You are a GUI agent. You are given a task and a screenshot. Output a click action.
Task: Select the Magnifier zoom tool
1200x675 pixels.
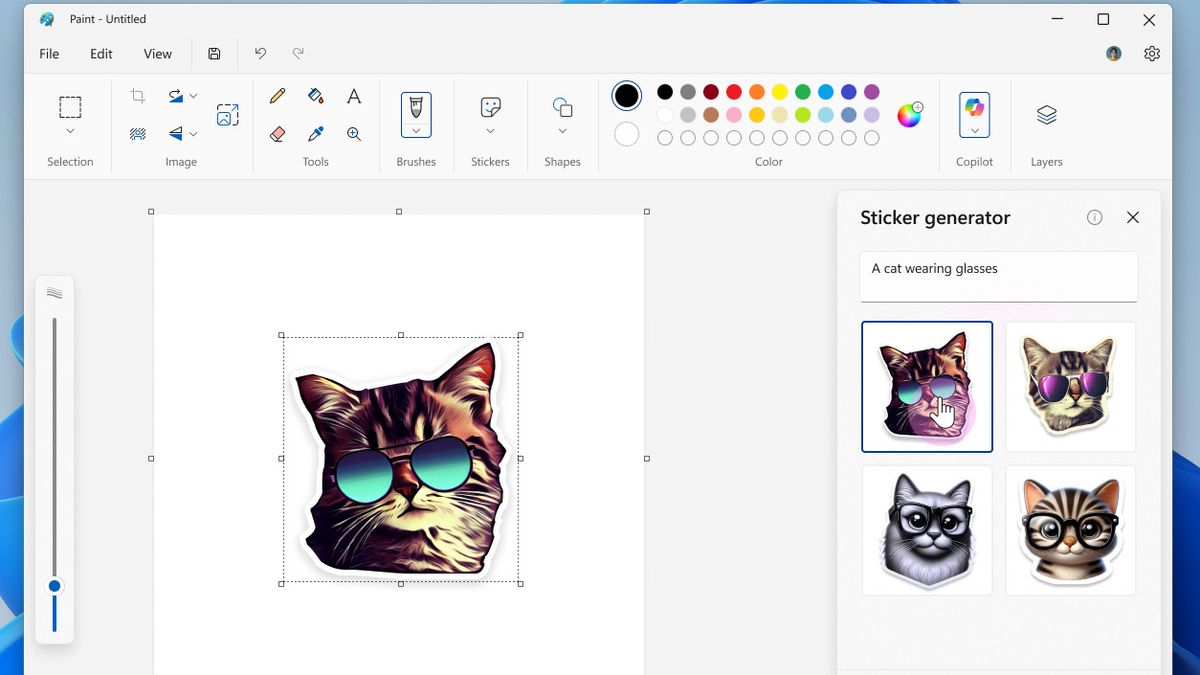pyautogui.click(x=353, y=133)
